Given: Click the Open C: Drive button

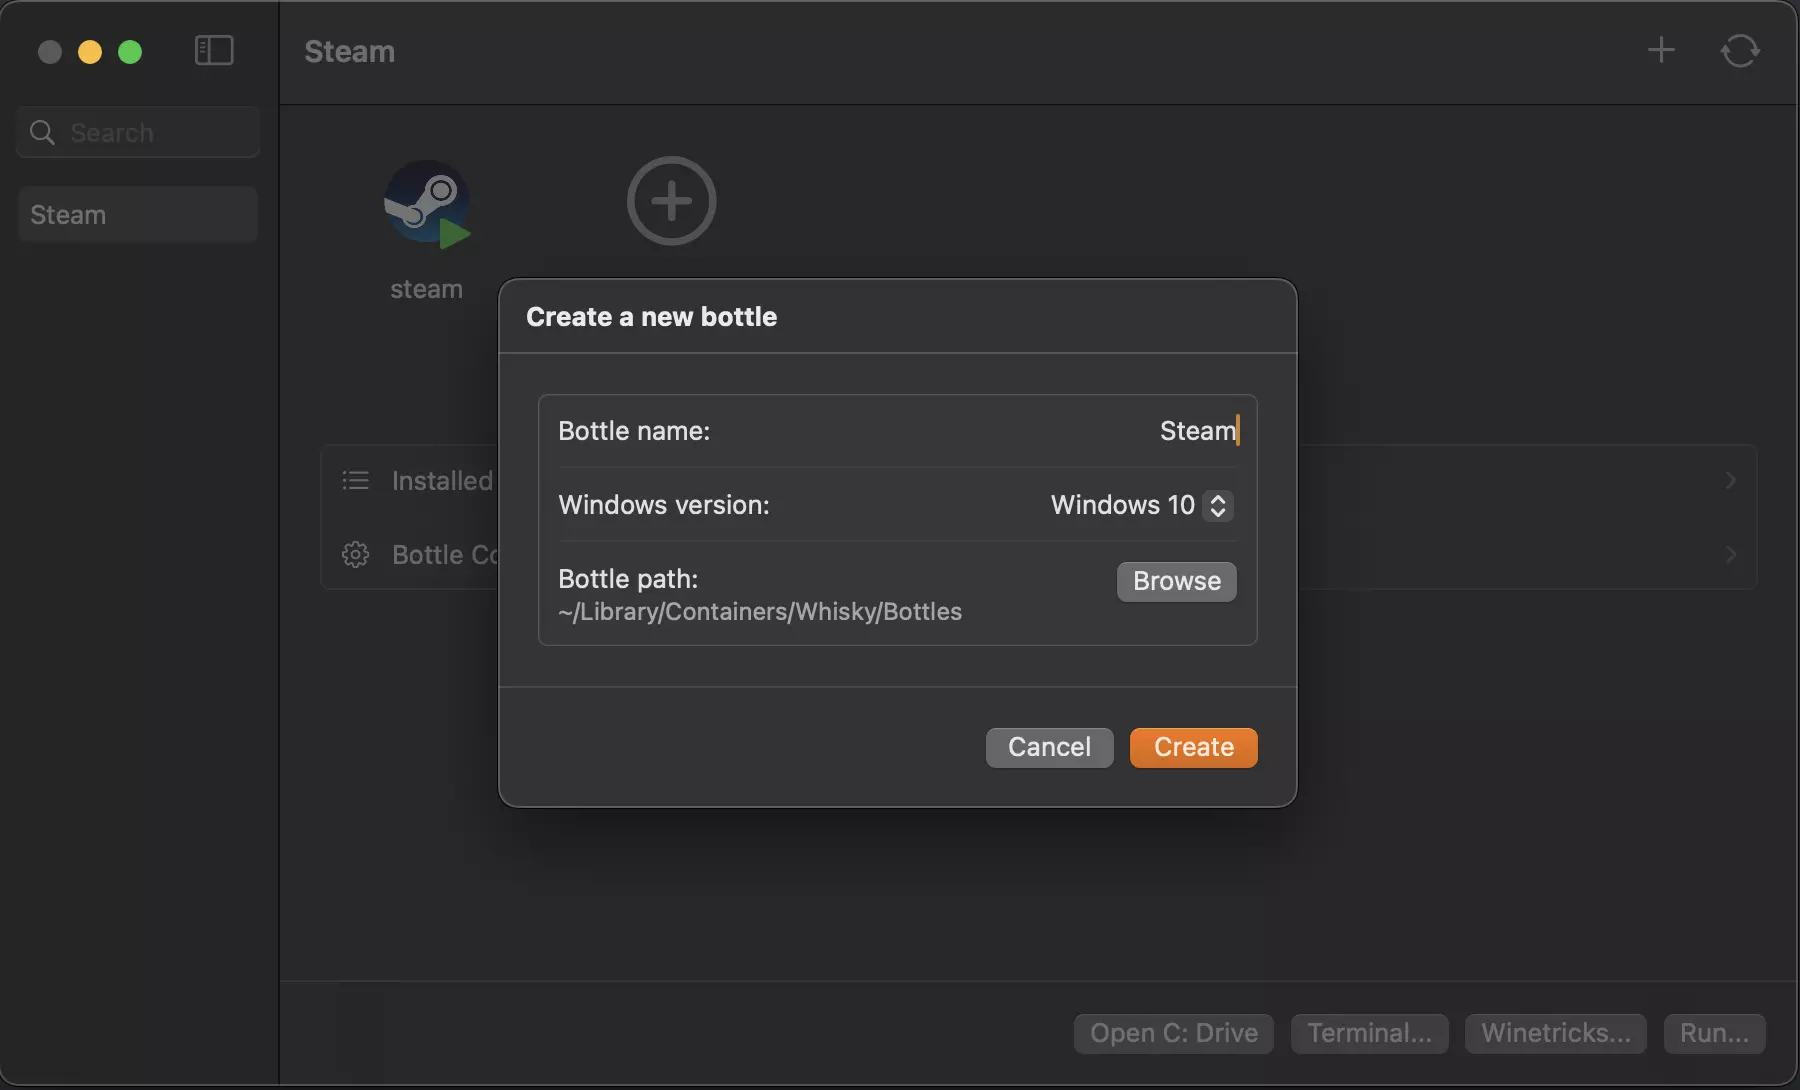Looking at the screenshot, I should coord(1174,1033).
